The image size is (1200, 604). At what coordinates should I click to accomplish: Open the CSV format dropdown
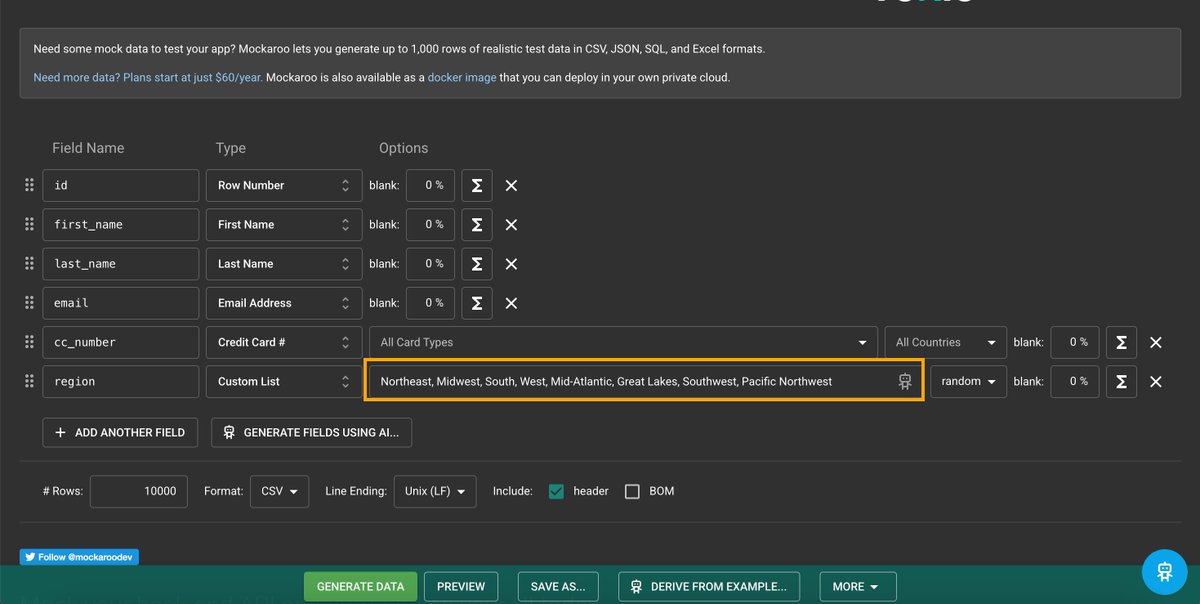coord(280,491)
